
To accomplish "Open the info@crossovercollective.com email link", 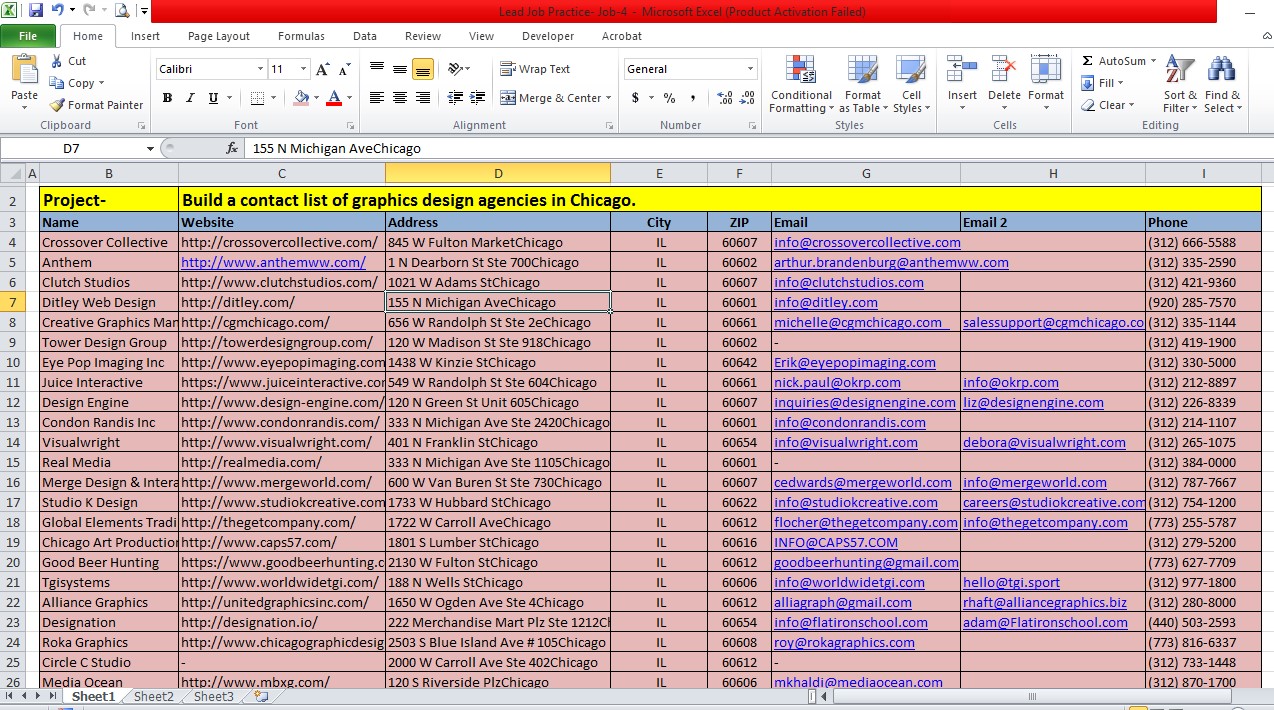I will pyautogui.click(x=866, y=242).
